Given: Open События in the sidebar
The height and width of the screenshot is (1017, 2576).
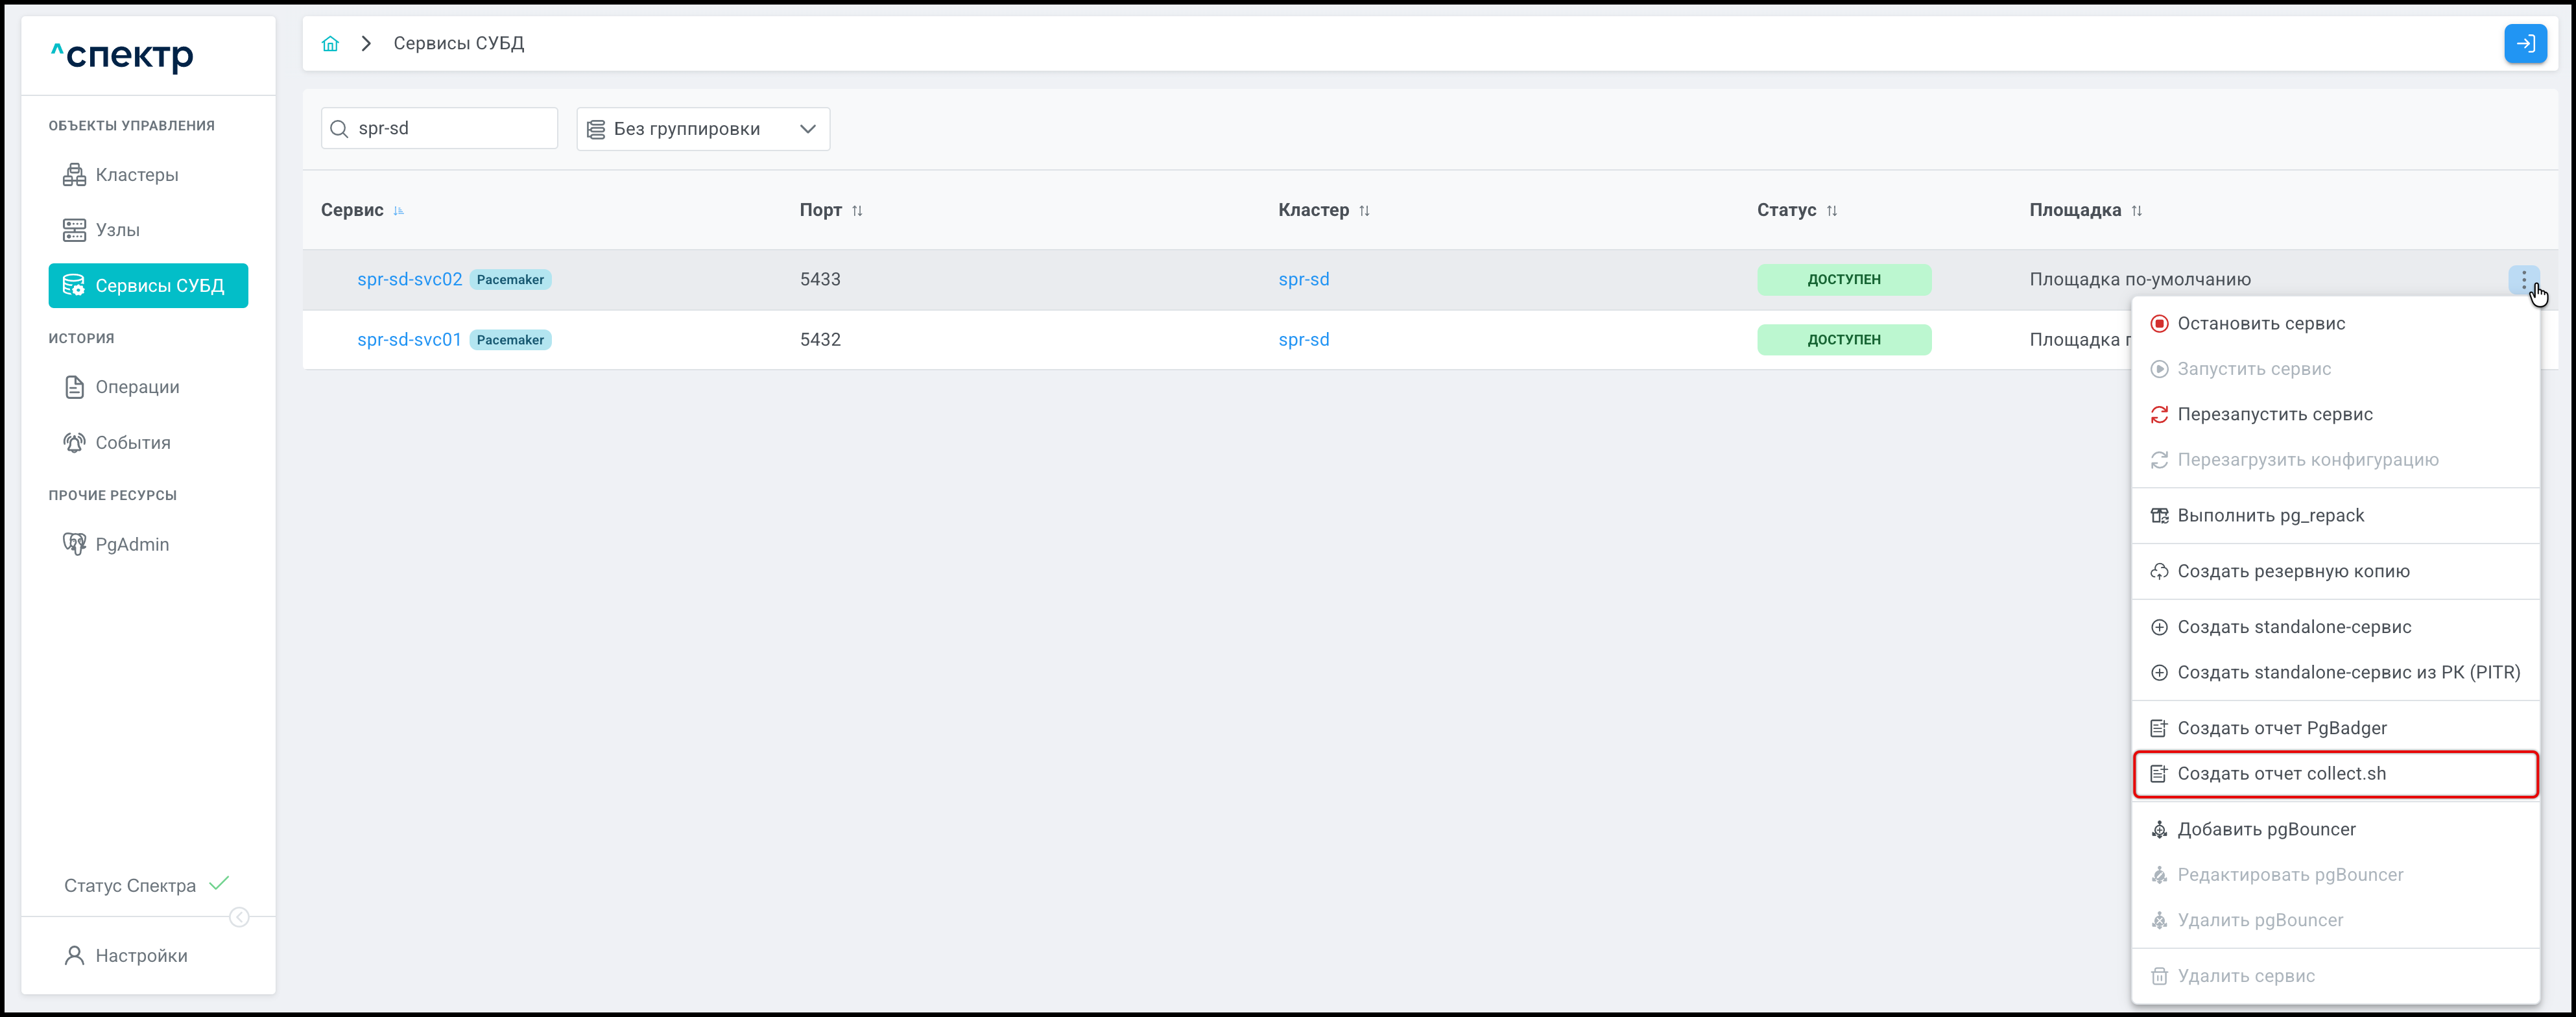Looking at the screenshot, I should (x=132, y=442).
